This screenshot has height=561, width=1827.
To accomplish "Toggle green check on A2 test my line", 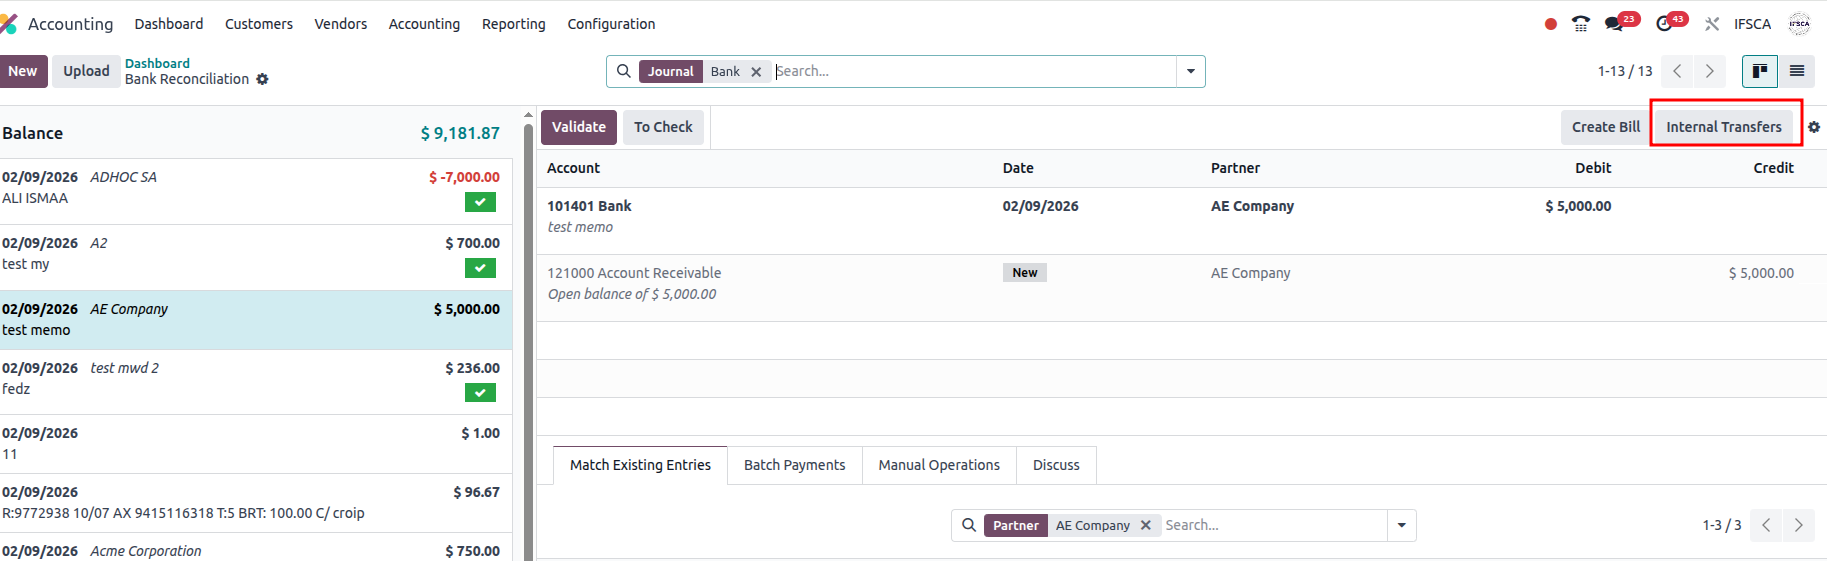I will click(480, 268).
